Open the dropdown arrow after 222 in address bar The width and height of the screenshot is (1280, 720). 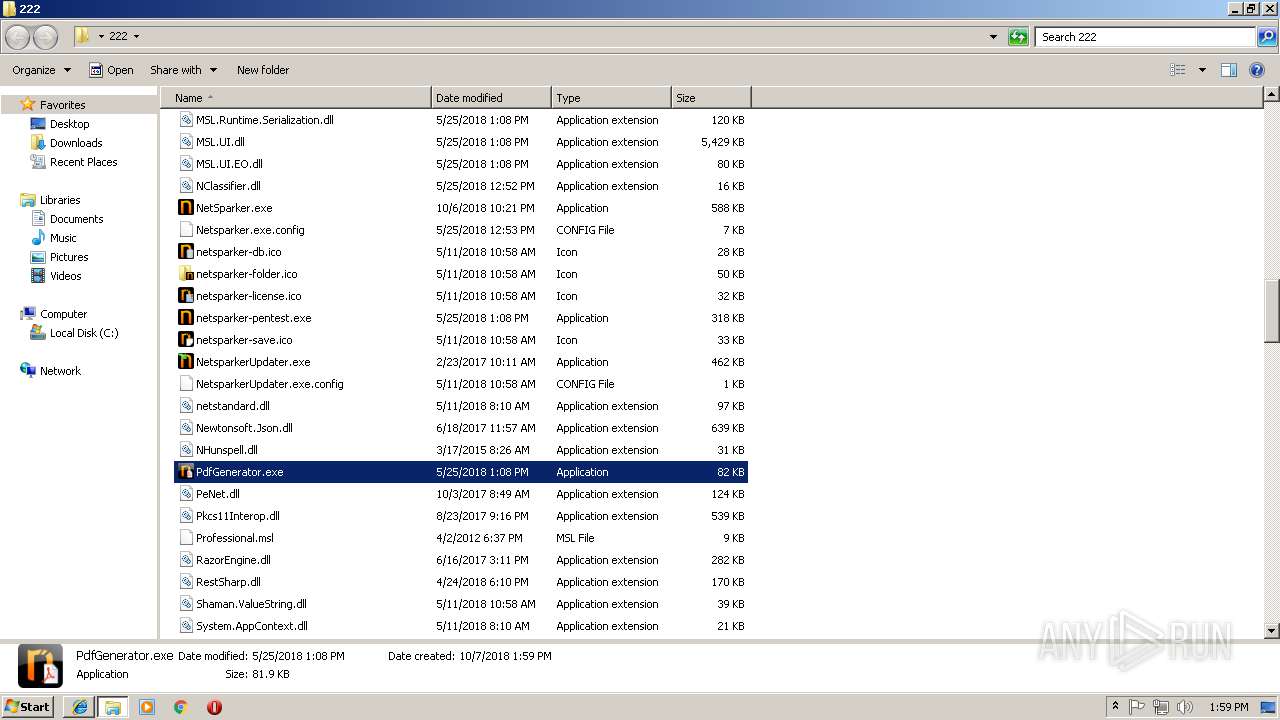click(136, 37)
